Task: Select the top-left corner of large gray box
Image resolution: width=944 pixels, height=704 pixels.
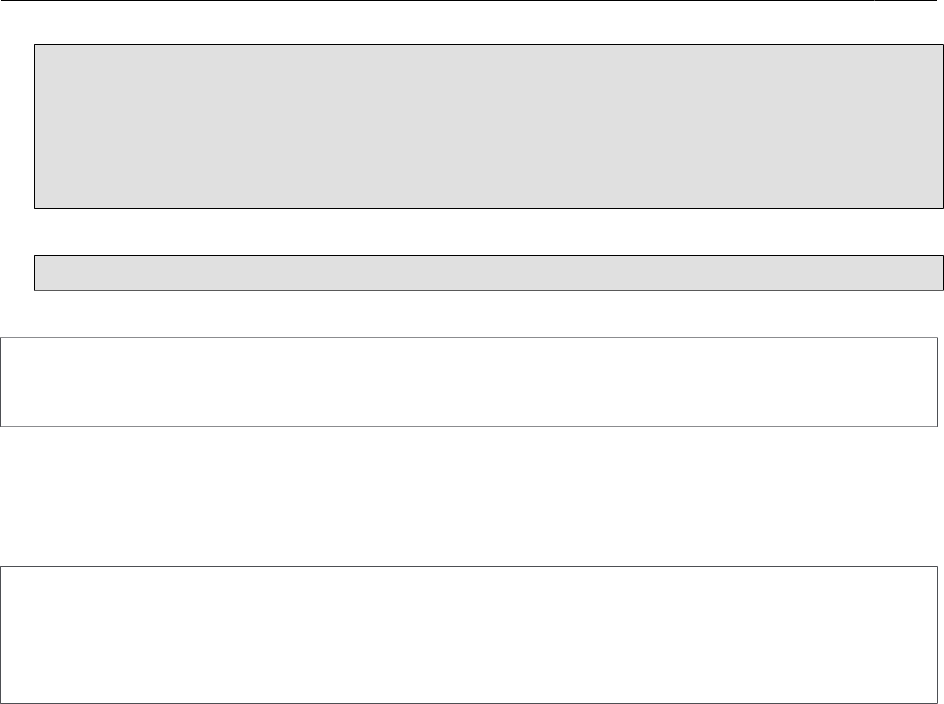Action: 35,45
